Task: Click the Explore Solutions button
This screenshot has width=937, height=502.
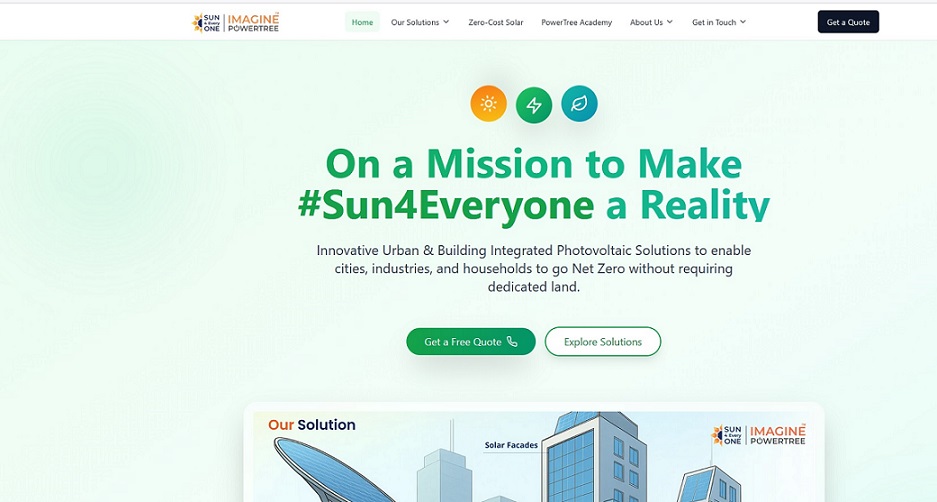Action: [603, 342]
